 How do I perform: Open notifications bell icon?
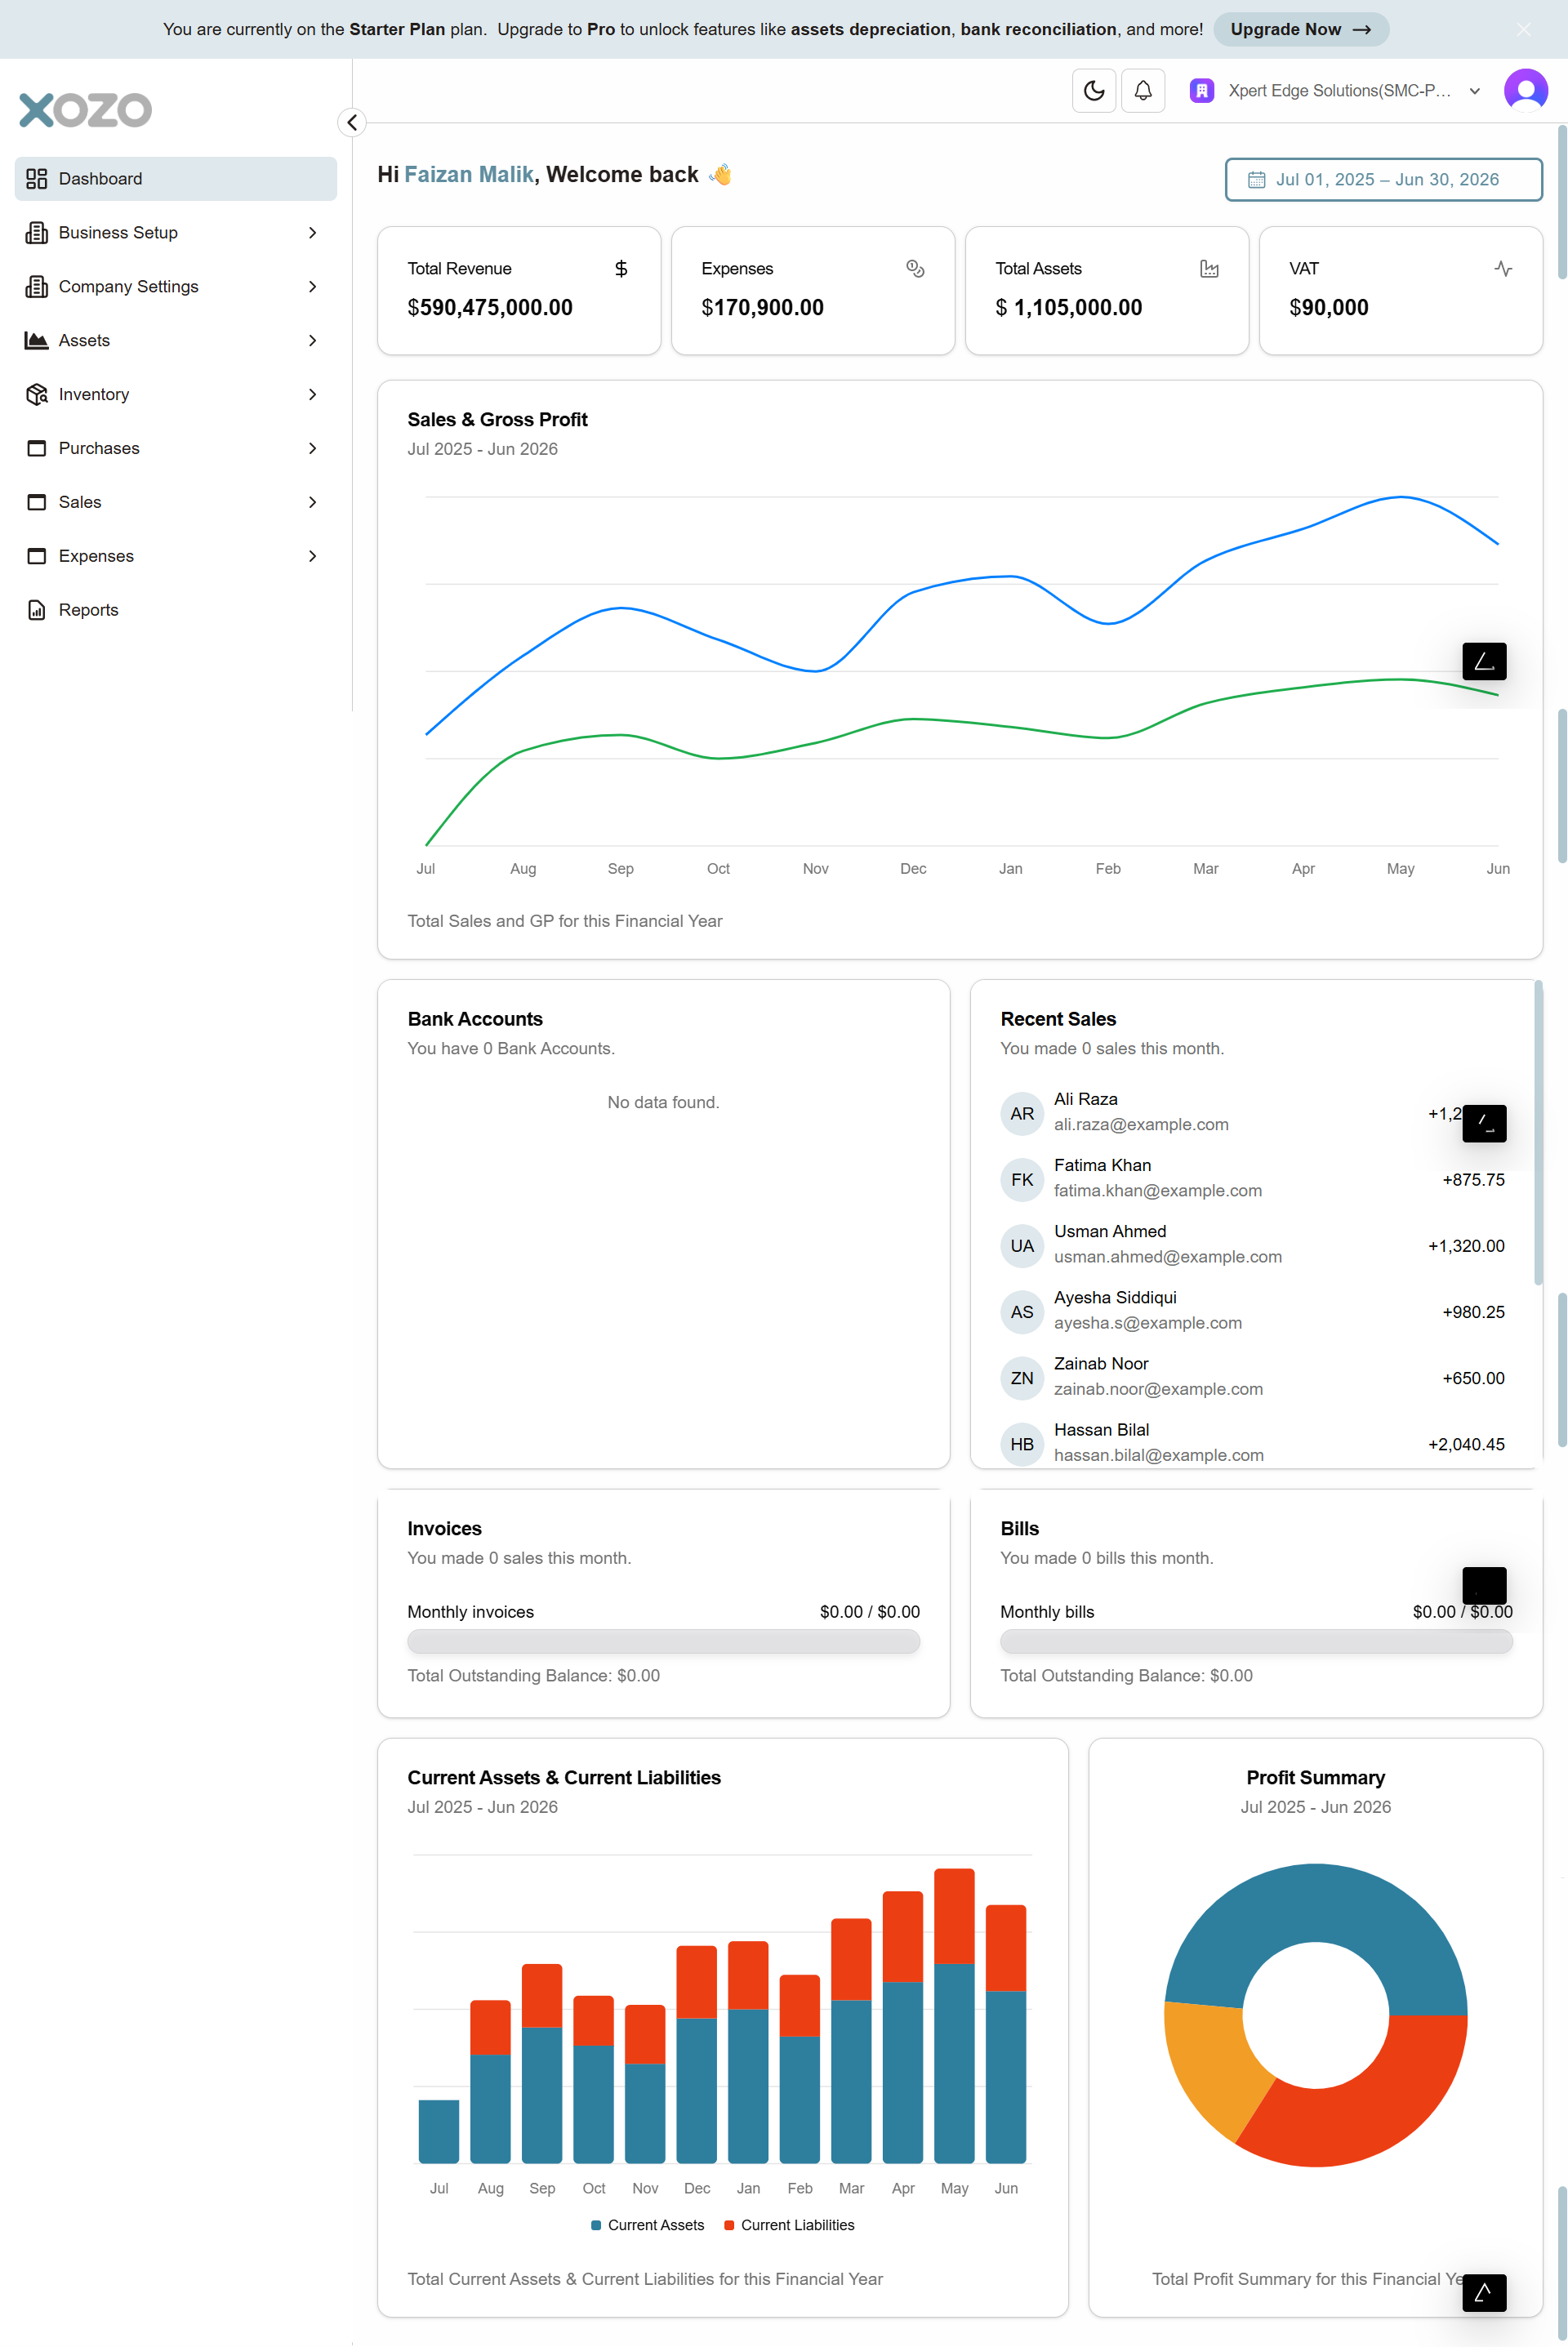coord(1142,91)
